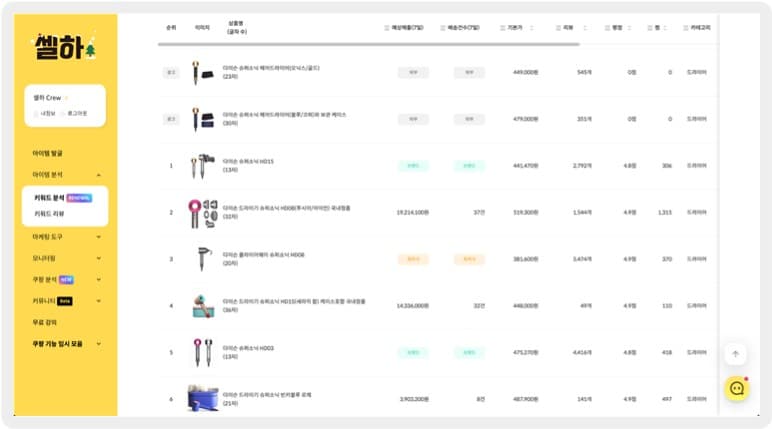Click the scroll-to-top arrow button

pos(736,354)
